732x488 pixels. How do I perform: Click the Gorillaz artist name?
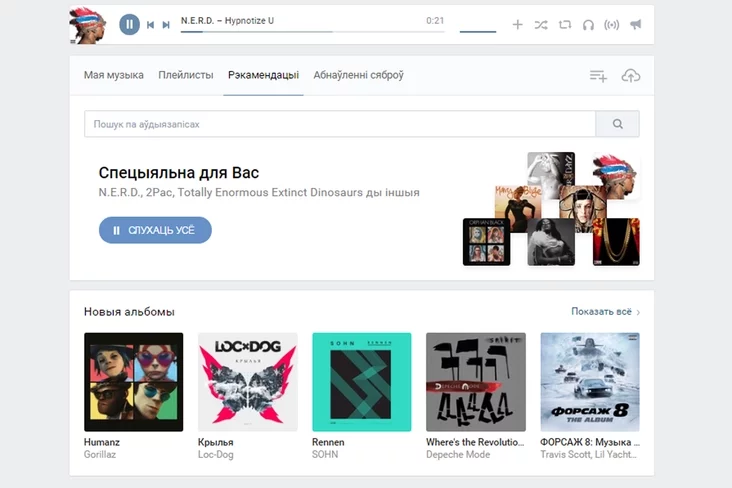[100, 454]
